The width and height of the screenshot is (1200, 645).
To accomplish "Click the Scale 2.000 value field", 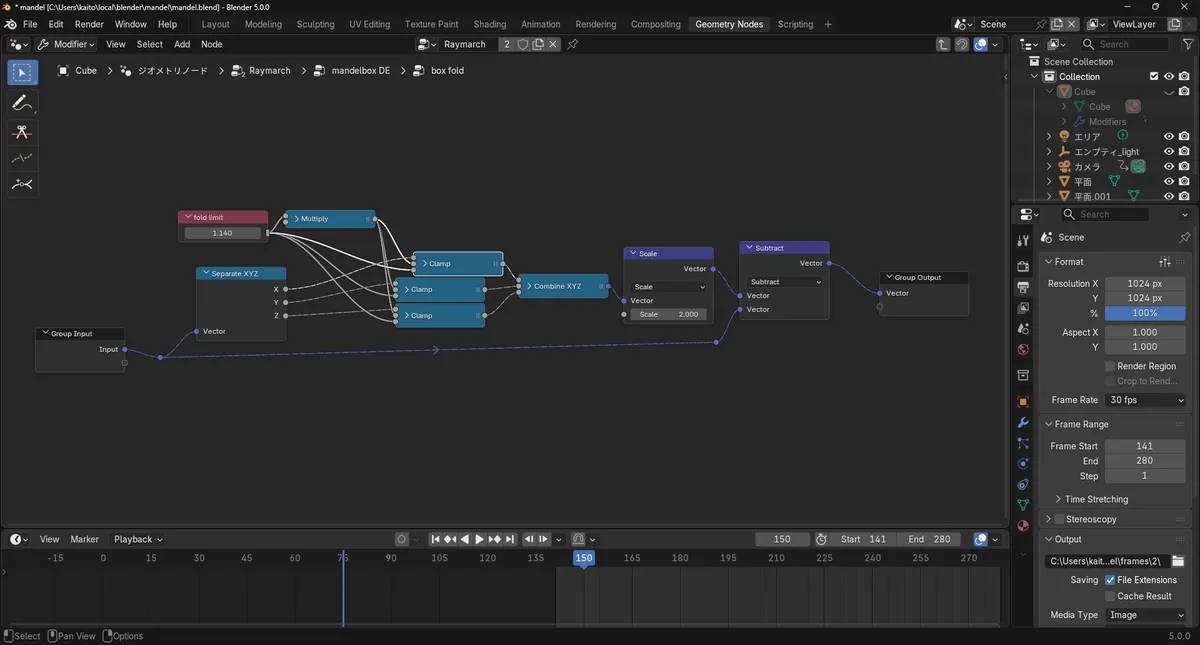I will 668,314.
